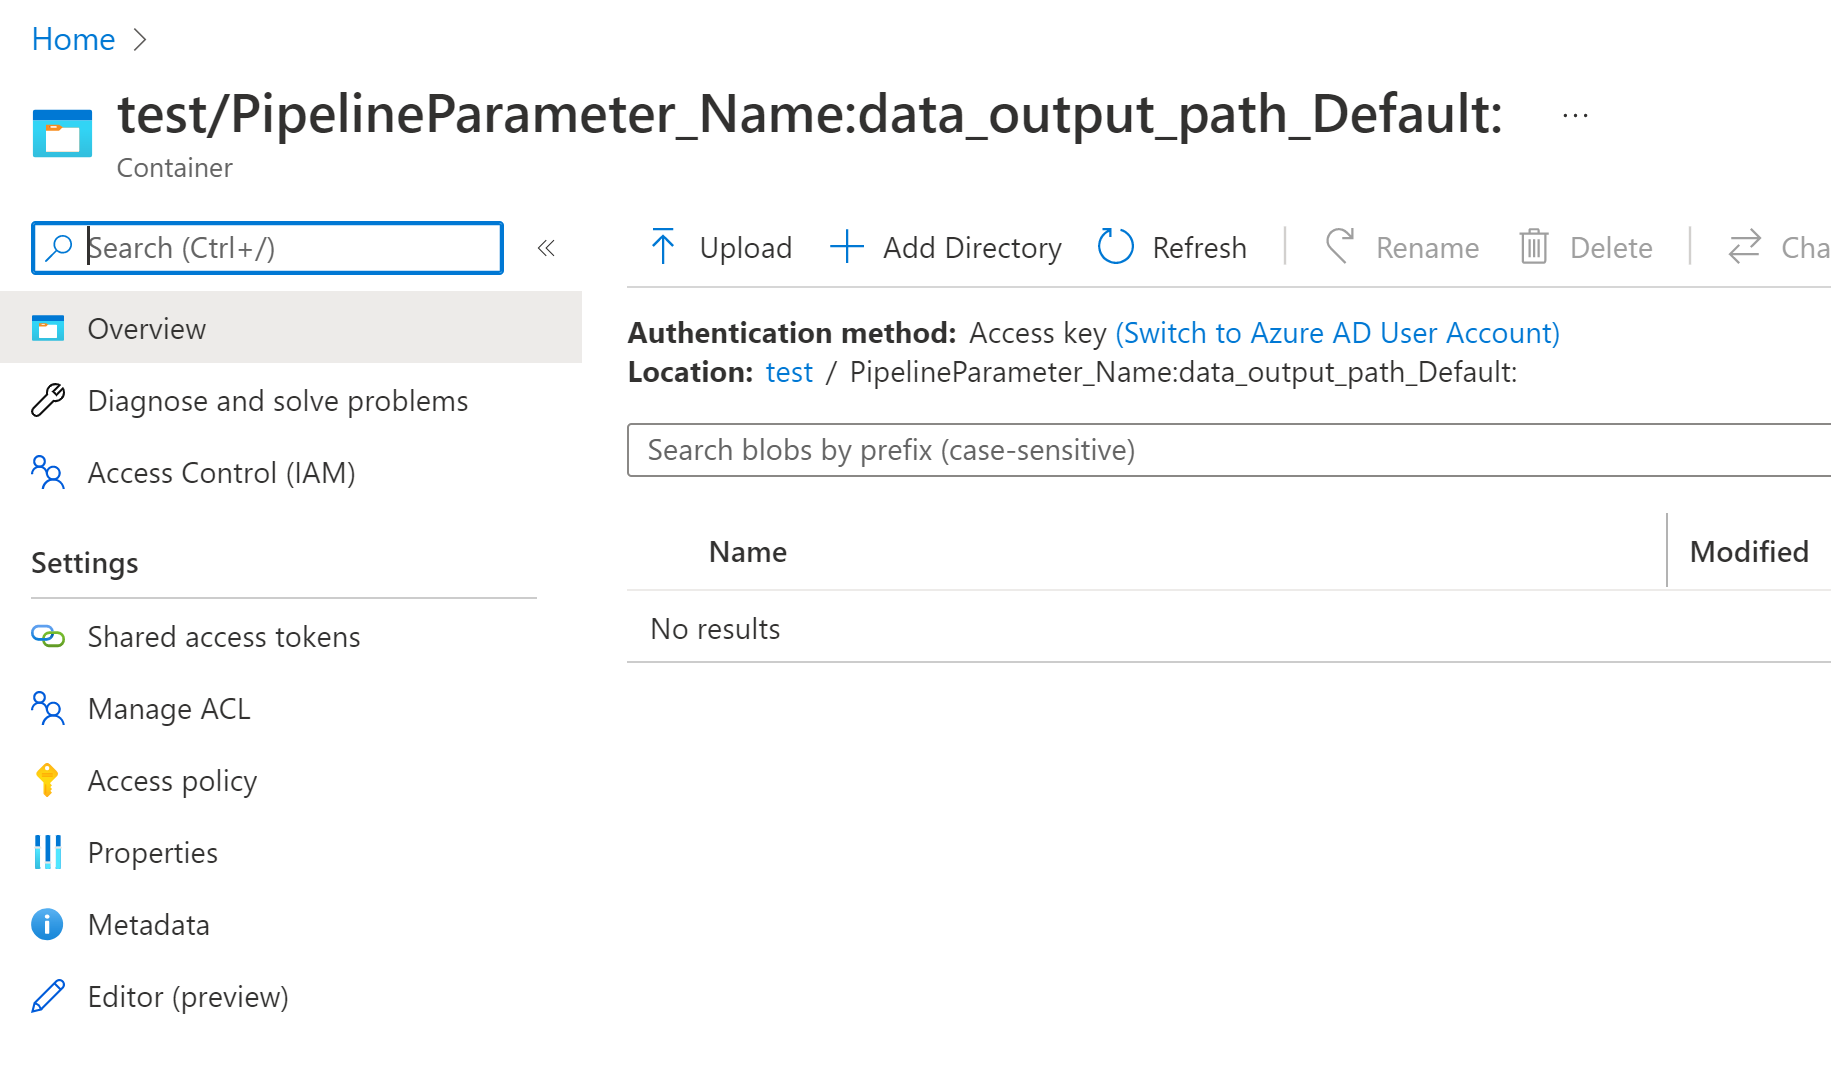Click the breadcrumb chevron after Home
This screenshot has height=1080, width=1831.
tap(140, 39)
